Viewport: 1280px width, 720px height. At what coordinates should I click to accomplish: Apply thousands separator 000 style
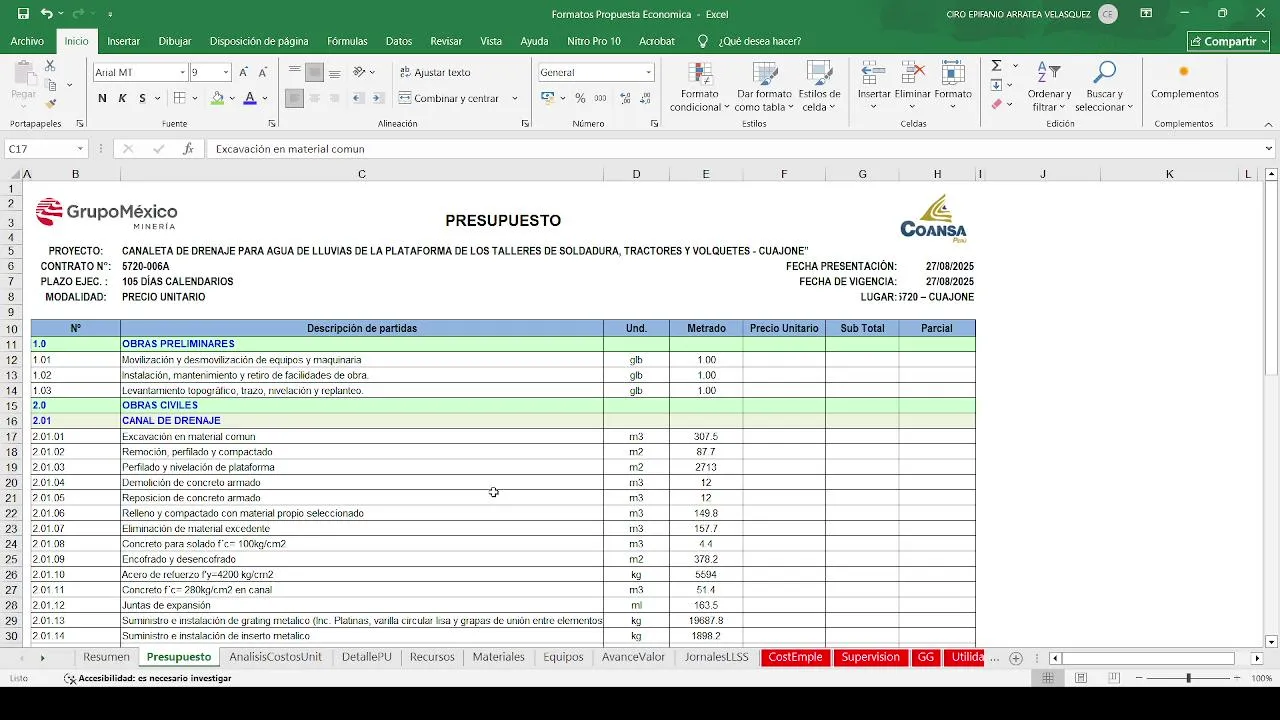pos(600,98)
